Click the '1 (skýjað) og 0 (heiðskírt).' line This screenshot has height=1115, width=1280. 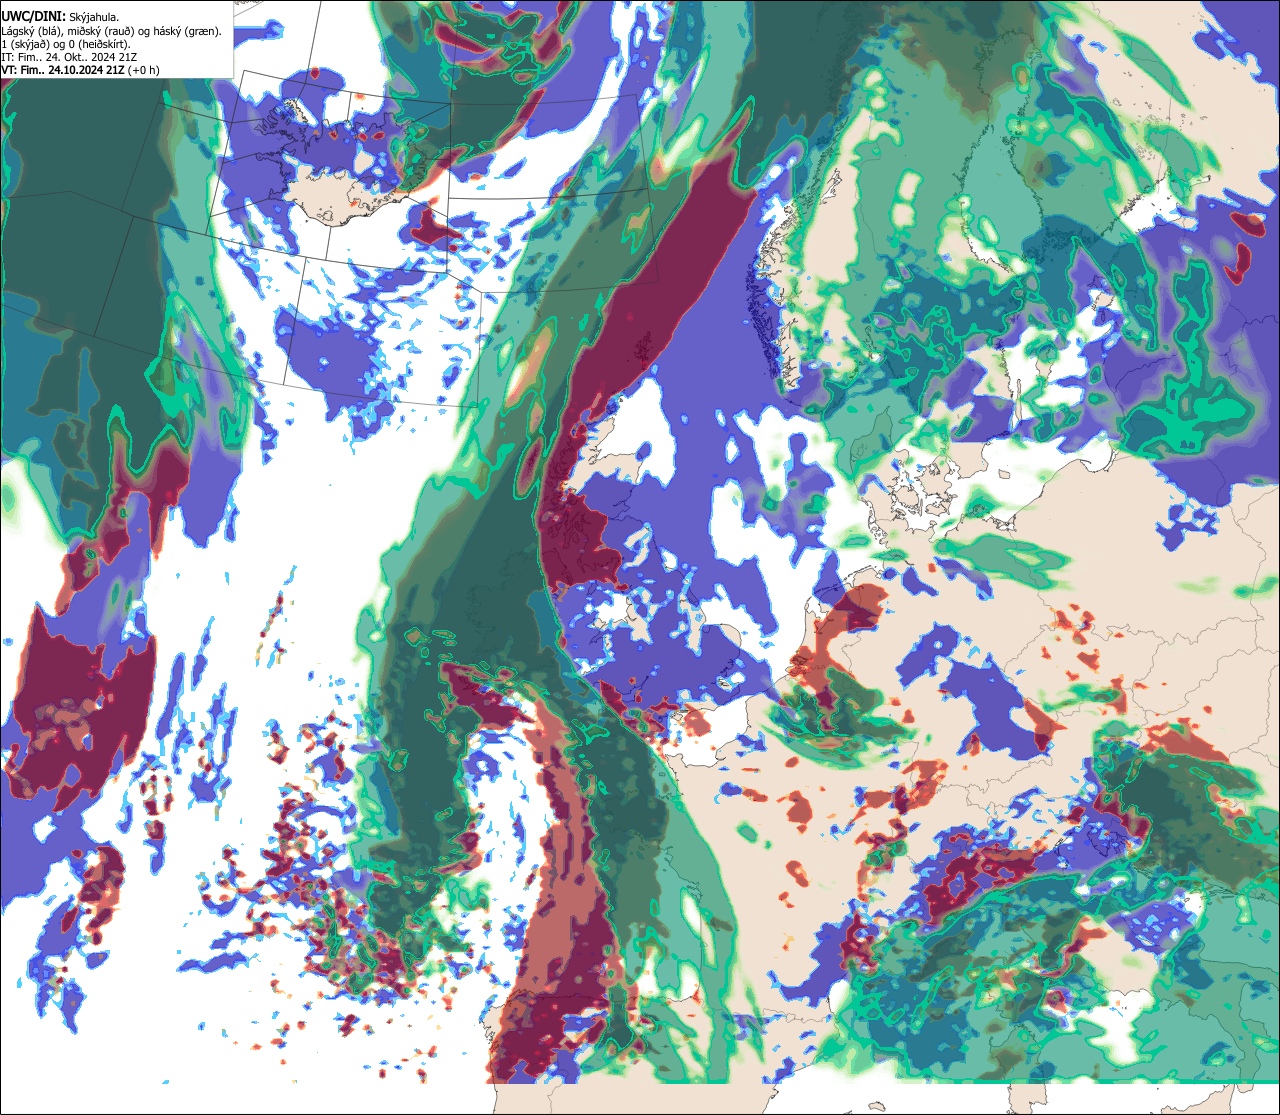pyautogui.click(x=66, y=44)
